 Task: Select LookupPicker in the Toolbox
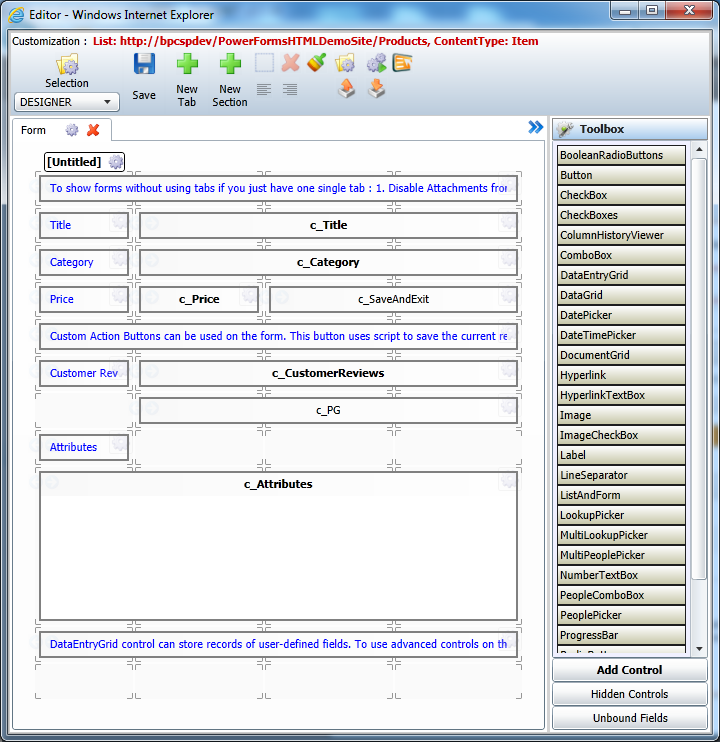622,515
